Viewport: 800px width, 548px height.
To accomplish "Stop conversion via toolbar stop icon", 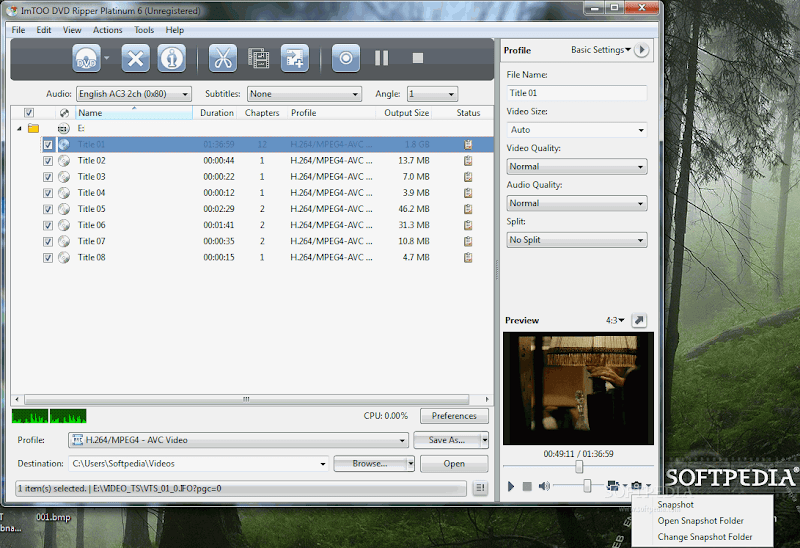I will click(418, 58).
